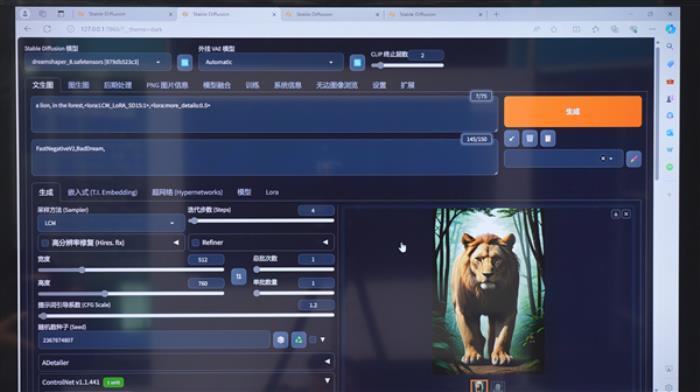Open the browser settings and more menu

click(653, 29)
